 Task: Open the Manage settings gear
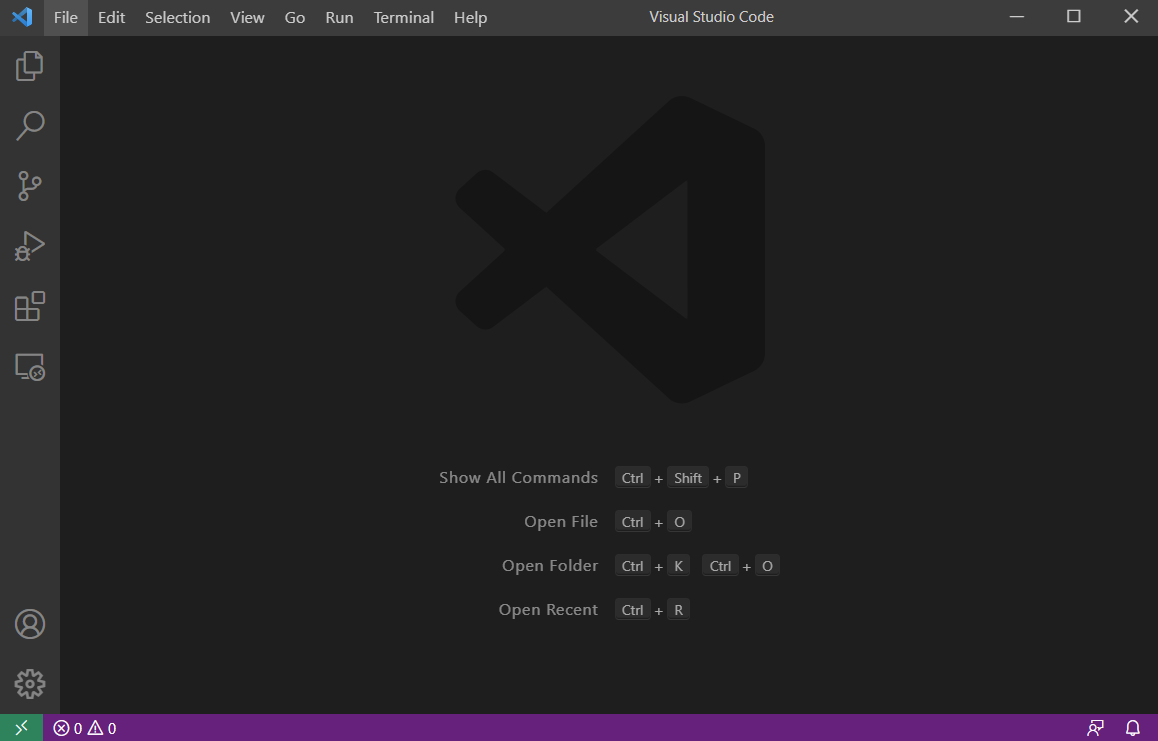tap(29, 683)
